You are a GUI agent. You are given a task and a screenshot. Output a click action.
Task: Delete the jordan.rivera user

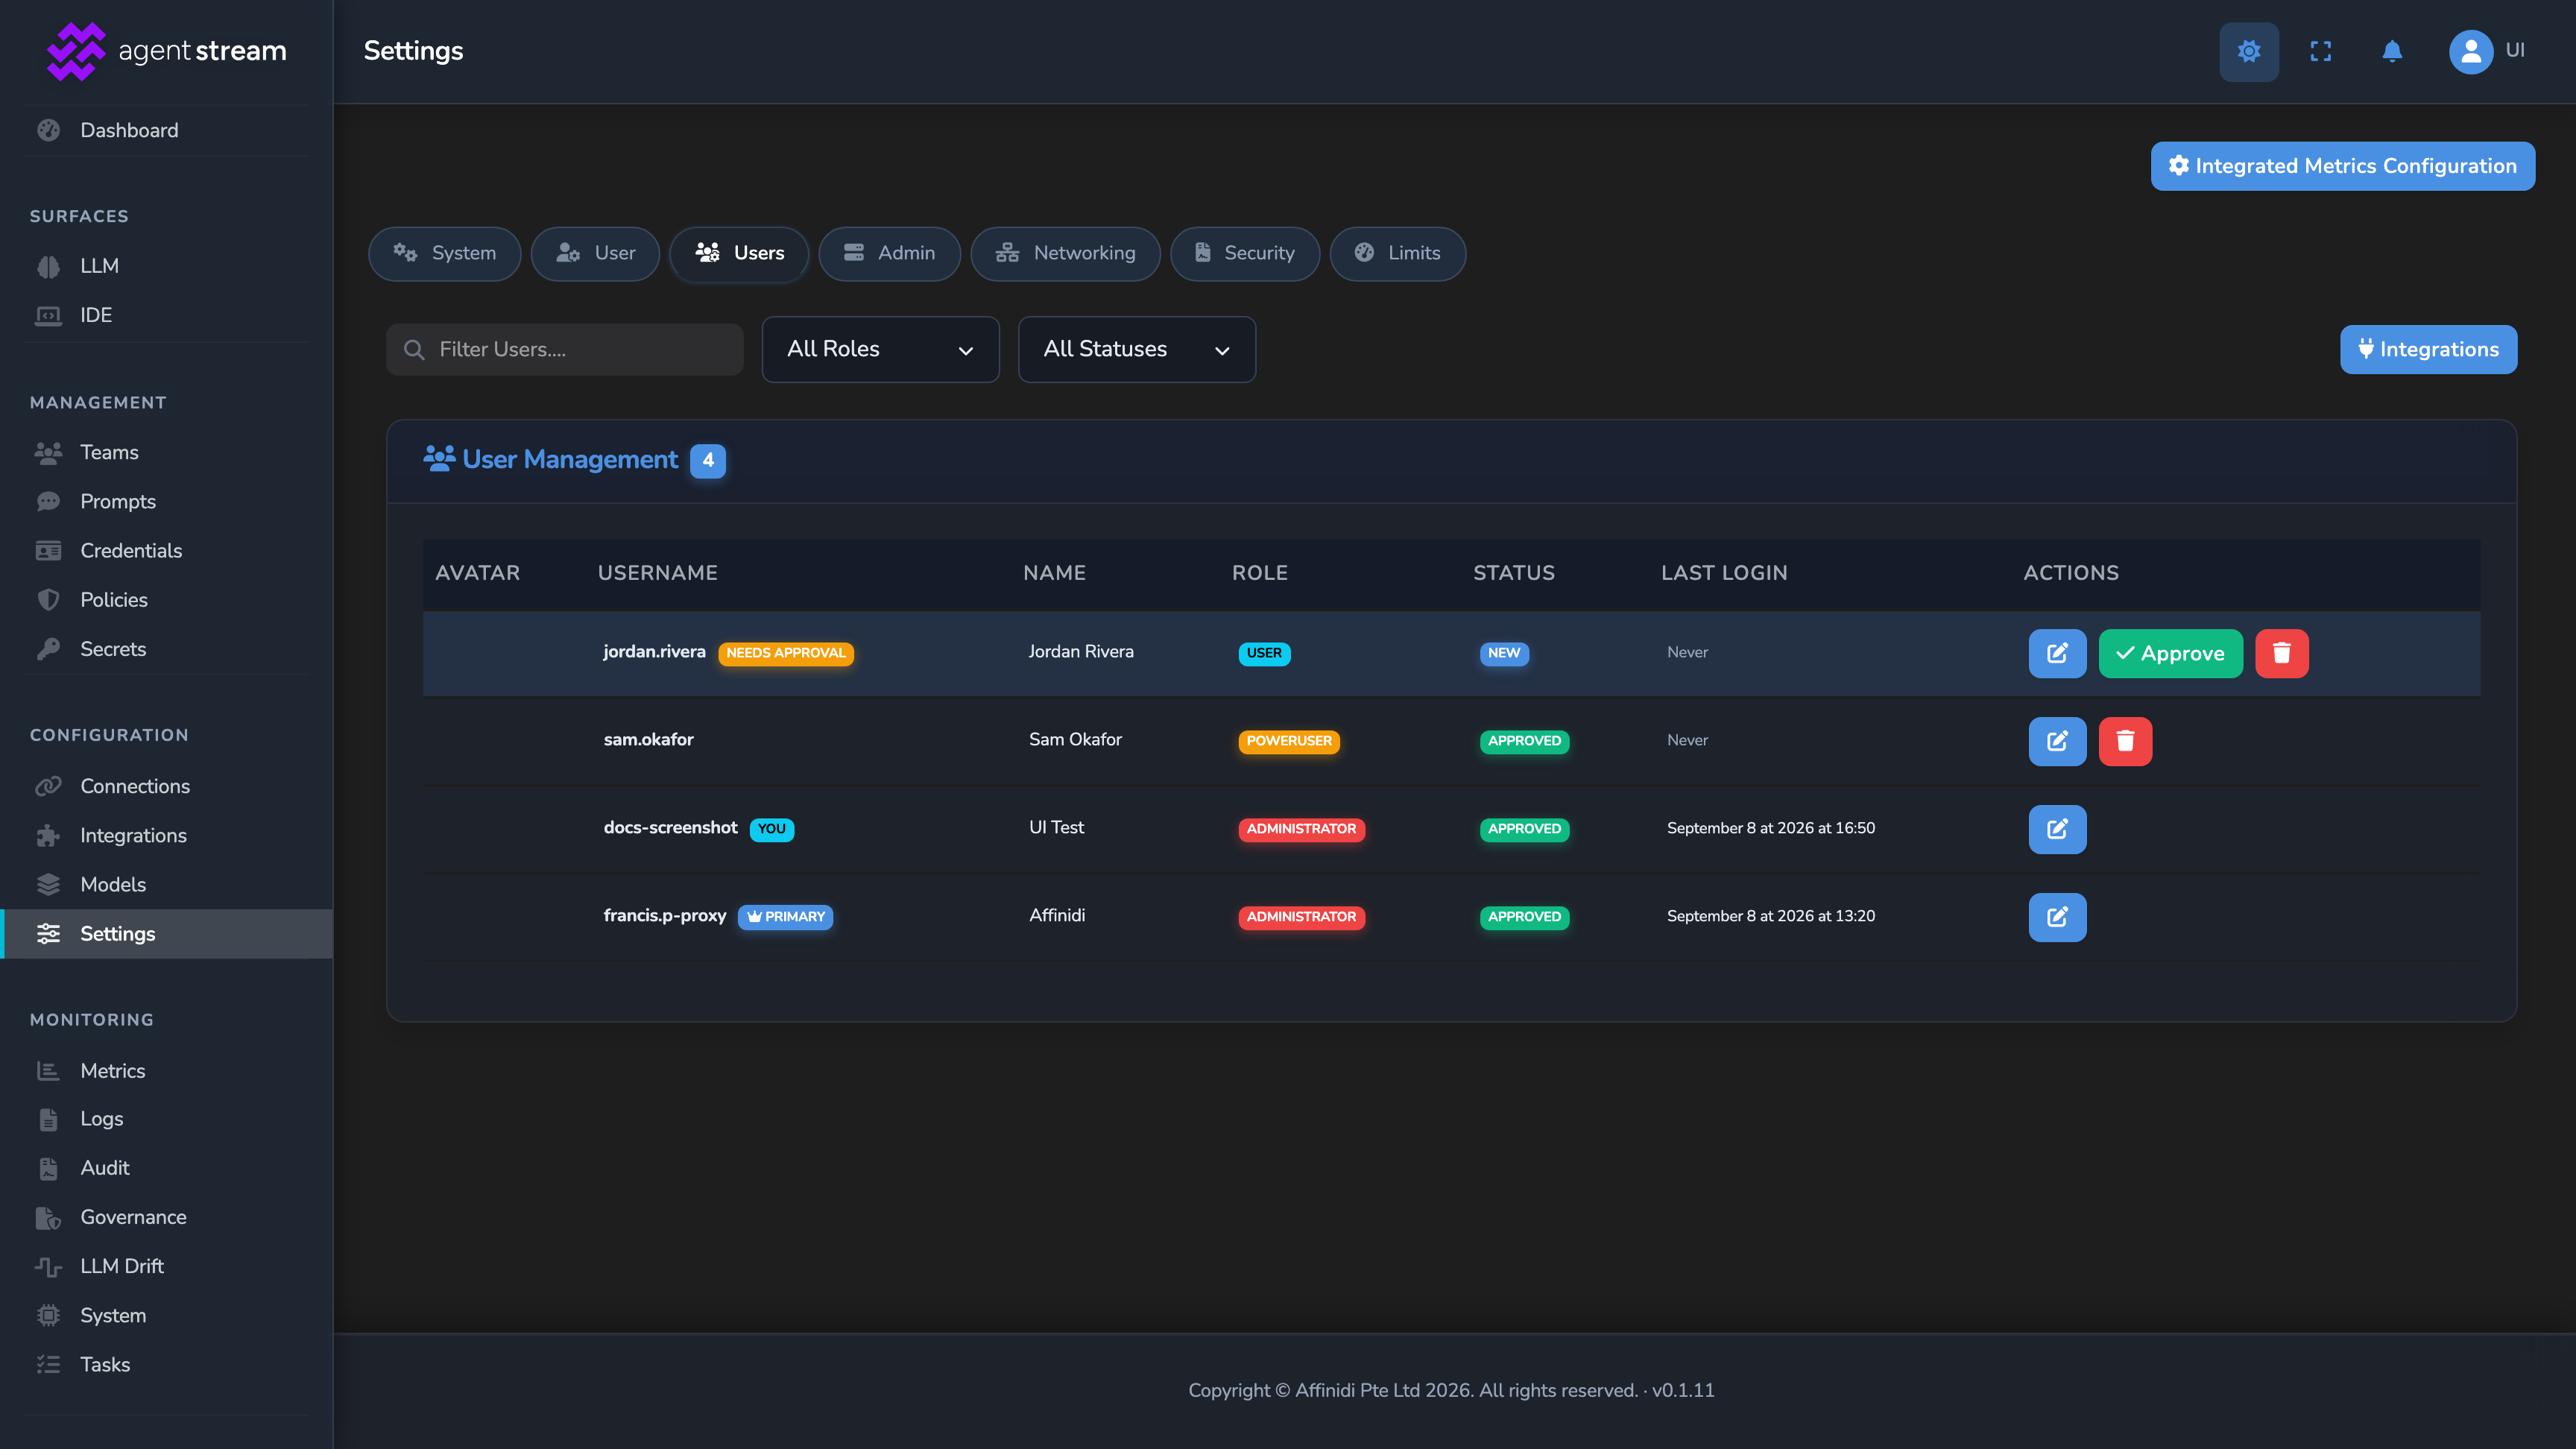2282,653
